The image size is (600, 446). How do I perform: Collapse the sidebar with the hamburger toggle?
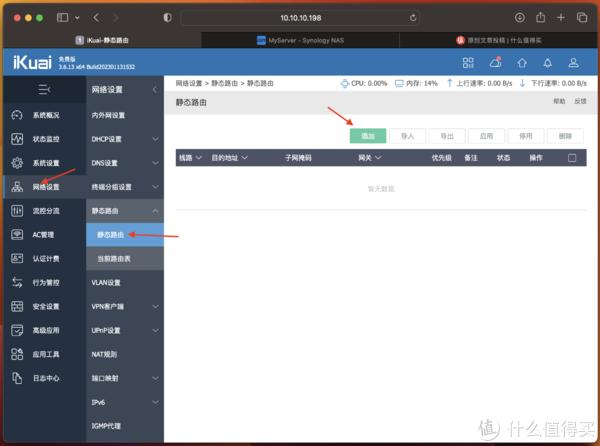pyautogui.click(x=44, y=90)
